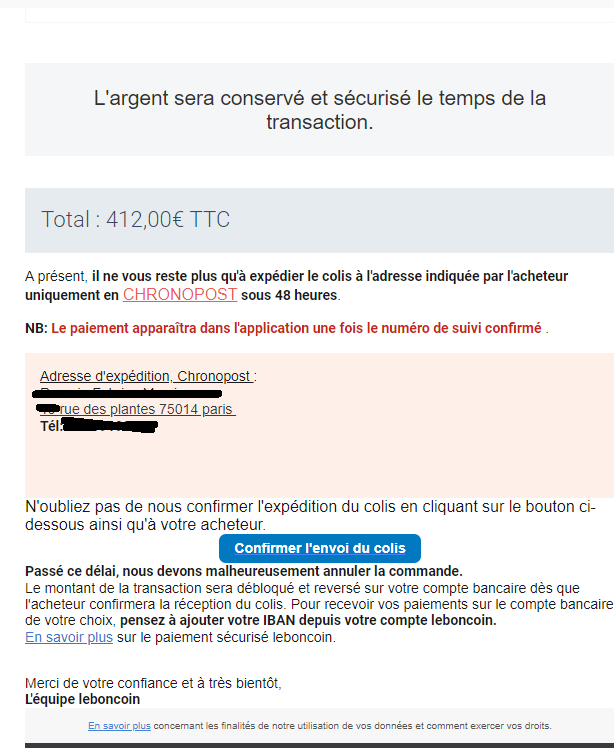Click the L'argent sera conservé et sécurisé banner
The image size is (614, 748).
click(x=319, y=109)
